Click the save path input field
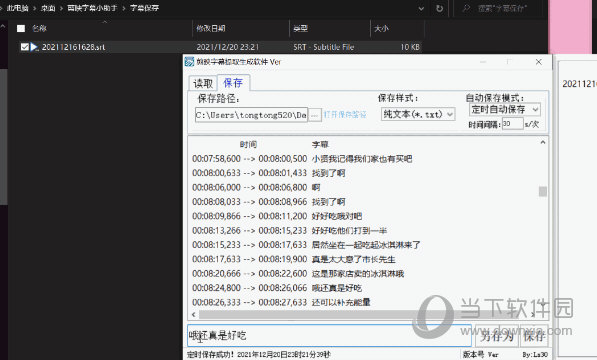The image size is (597, 360). pyautogui.click(x=251, y=115)
